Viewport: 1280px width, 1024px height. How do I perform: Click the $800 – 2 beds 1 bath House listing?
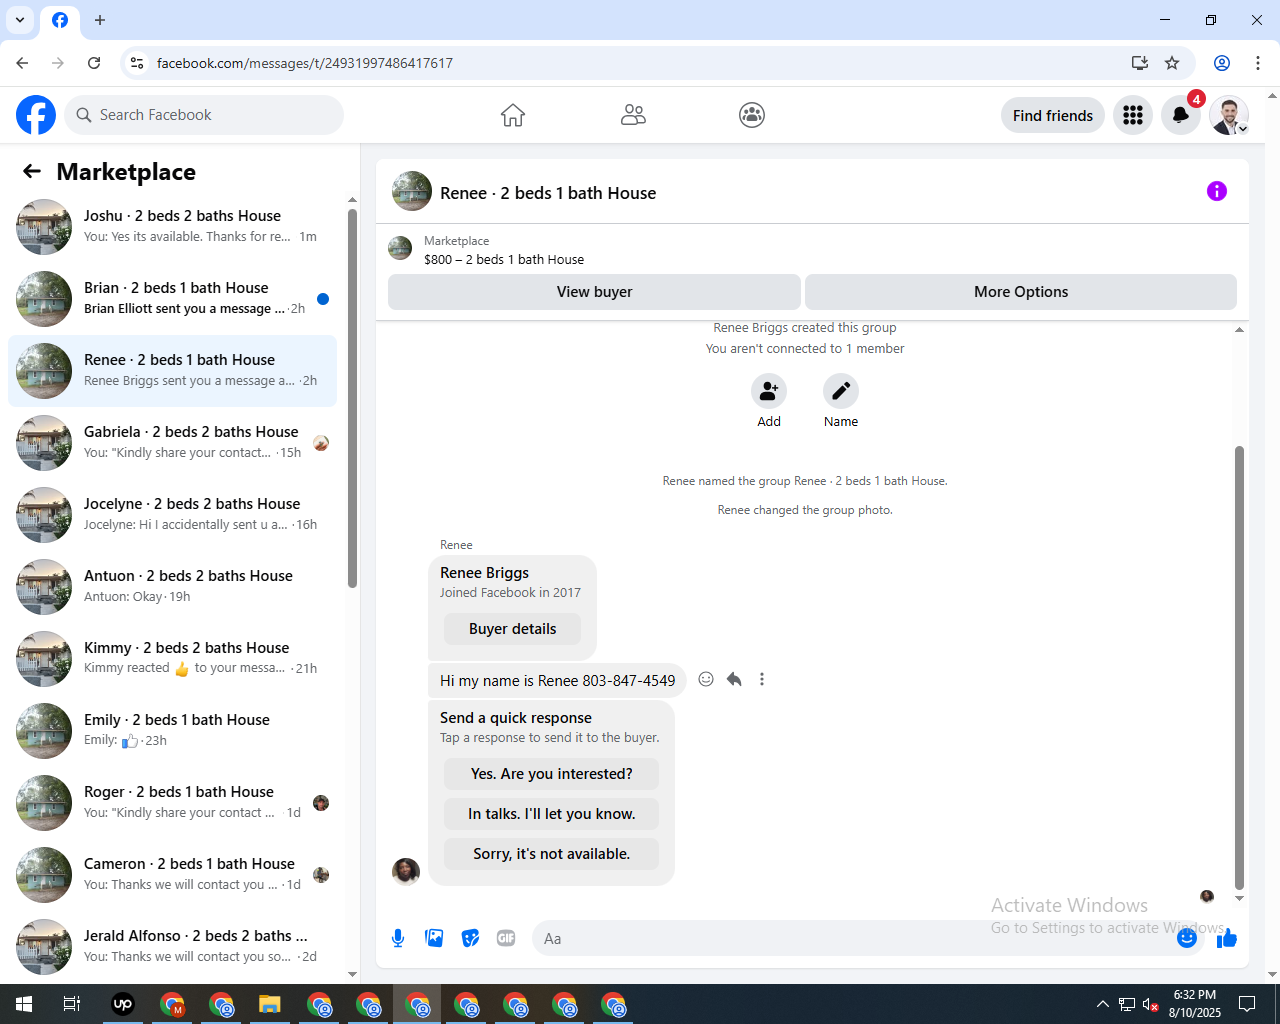click(x=504, y=259)
